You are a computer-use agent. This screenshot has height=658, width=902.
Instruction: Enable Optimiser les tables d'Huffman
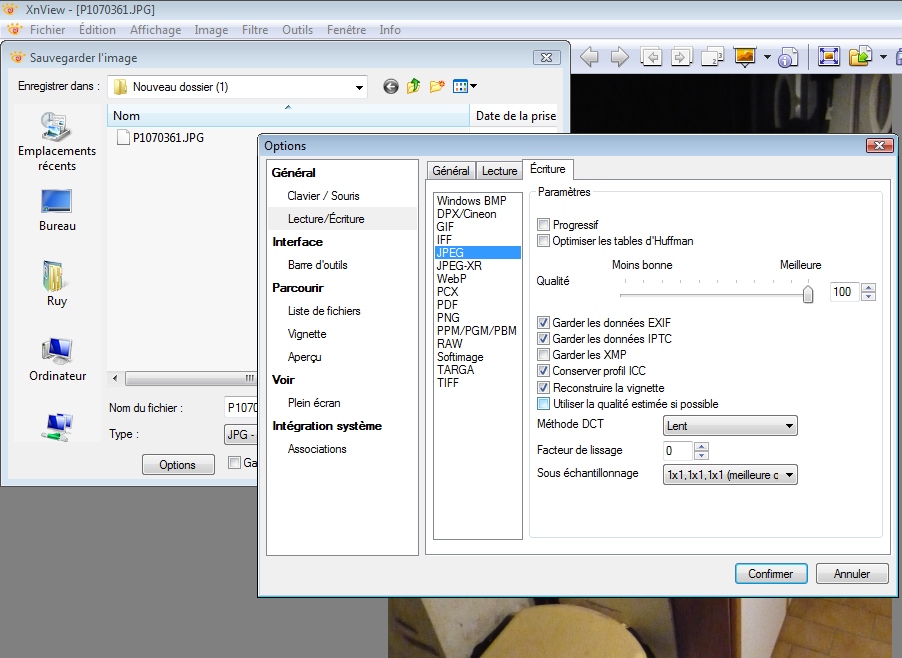tap(543, 240)
